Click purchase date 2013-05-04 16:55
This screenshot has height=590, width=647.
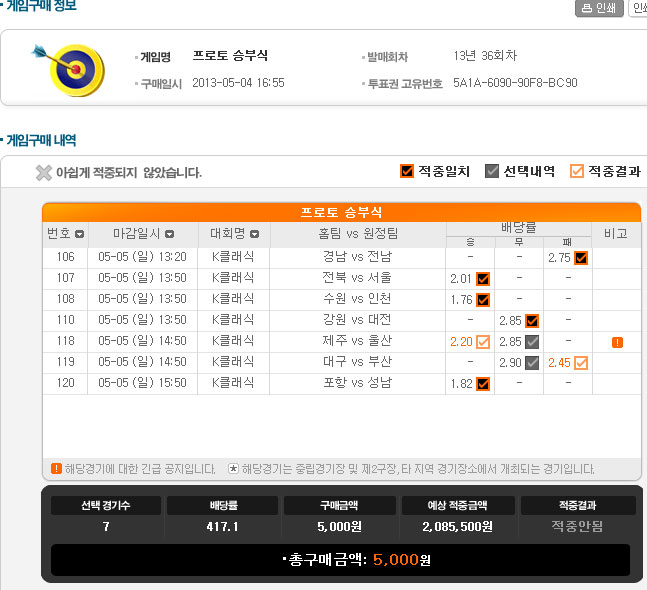[x=238, y=83]
